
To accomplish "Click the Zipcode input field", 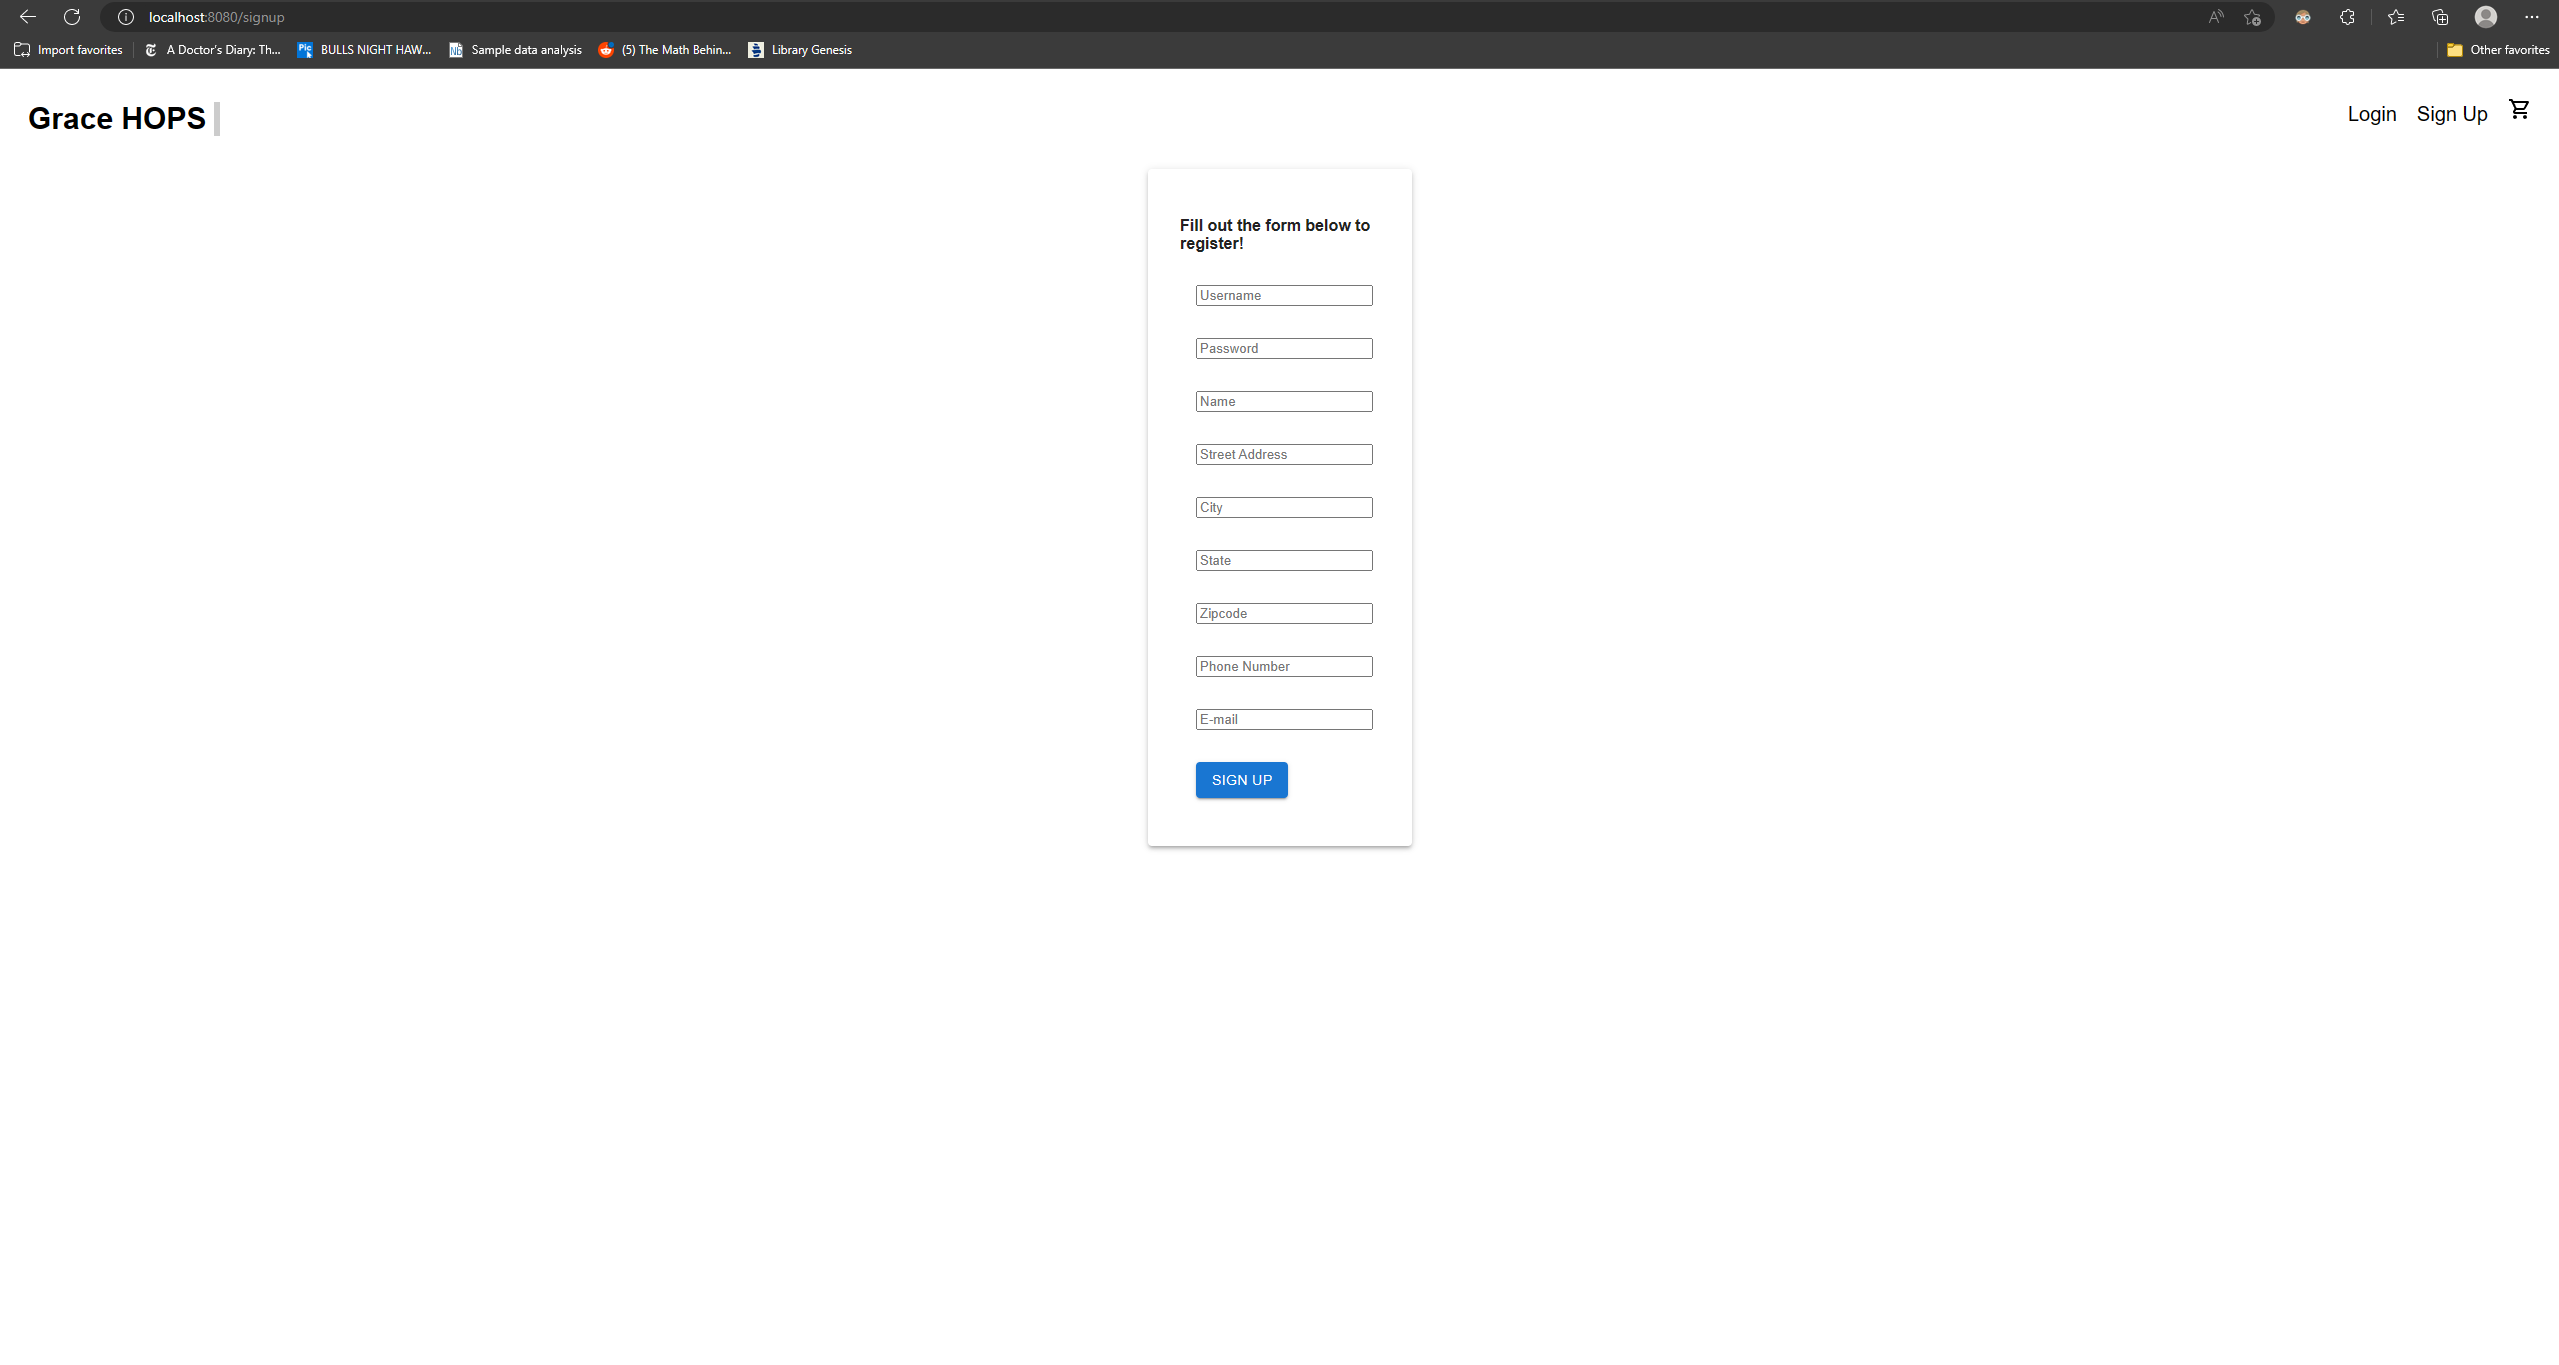I will click(1283, 613).
